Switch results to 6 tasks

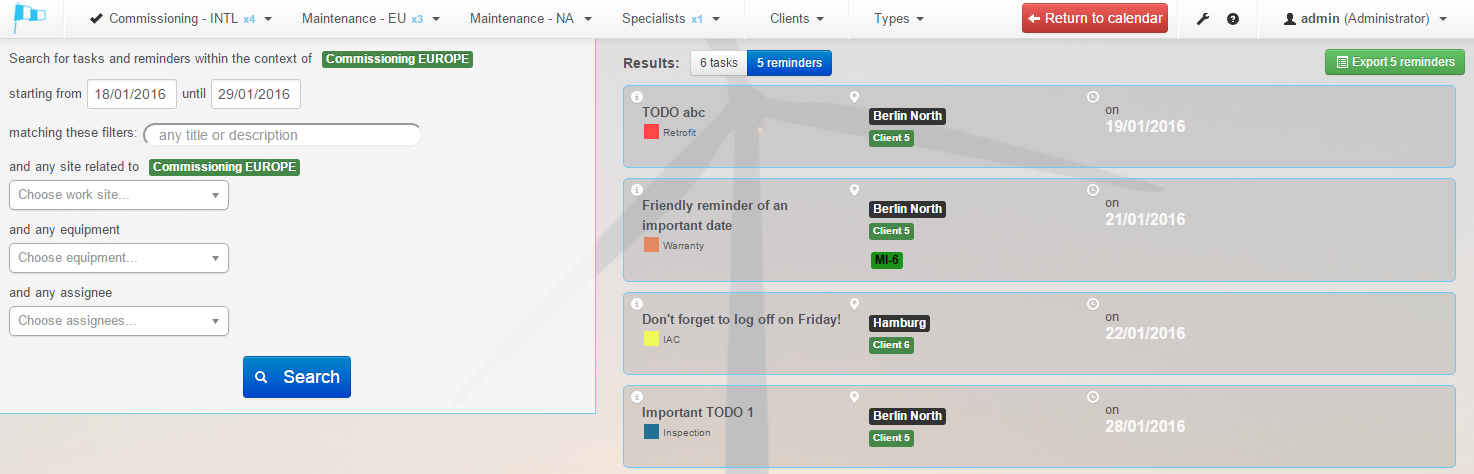(718, 63)
